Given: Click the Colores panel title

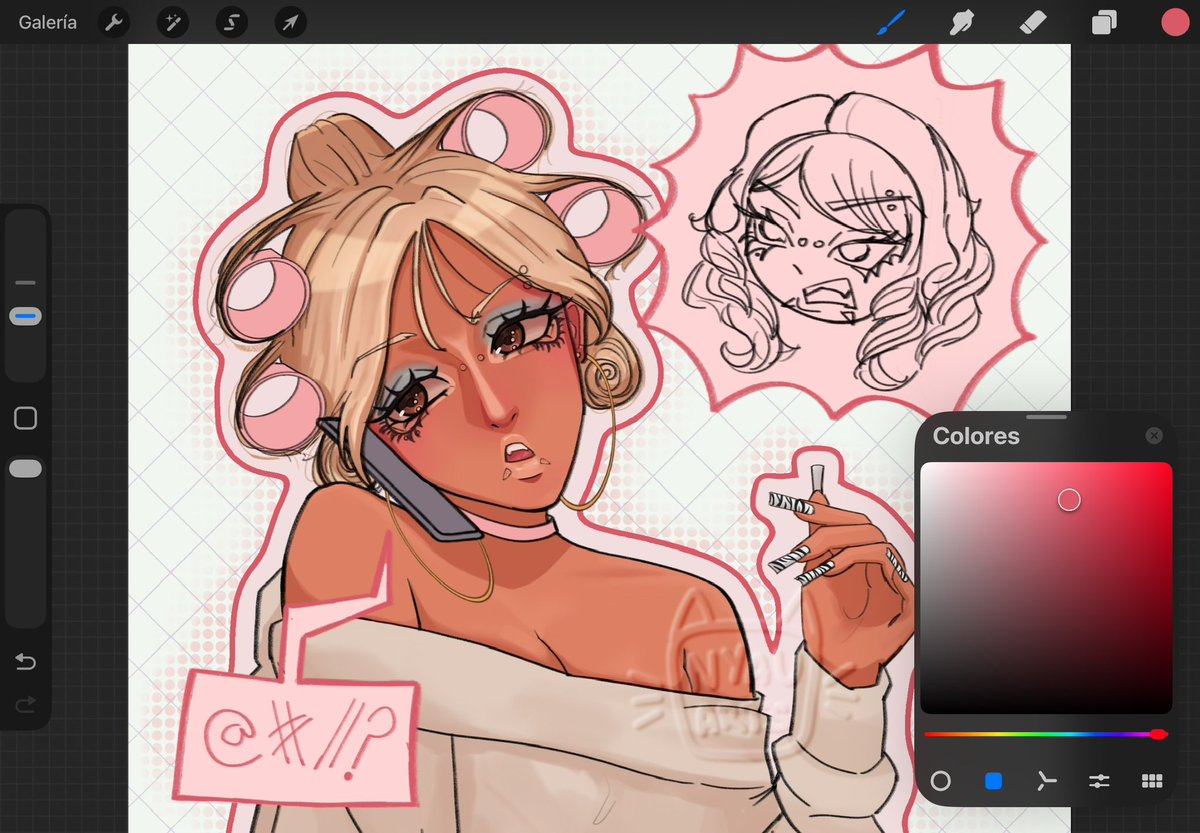Looking at the screenshot, I should 976,436.
